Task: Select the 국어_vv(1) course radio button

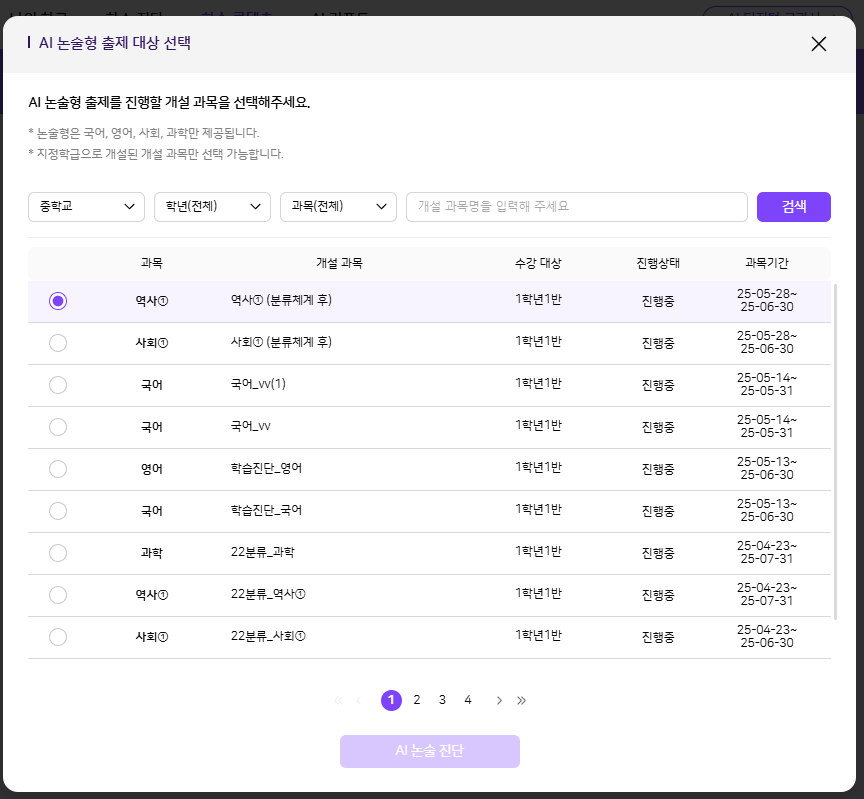Action: [58, 385]
